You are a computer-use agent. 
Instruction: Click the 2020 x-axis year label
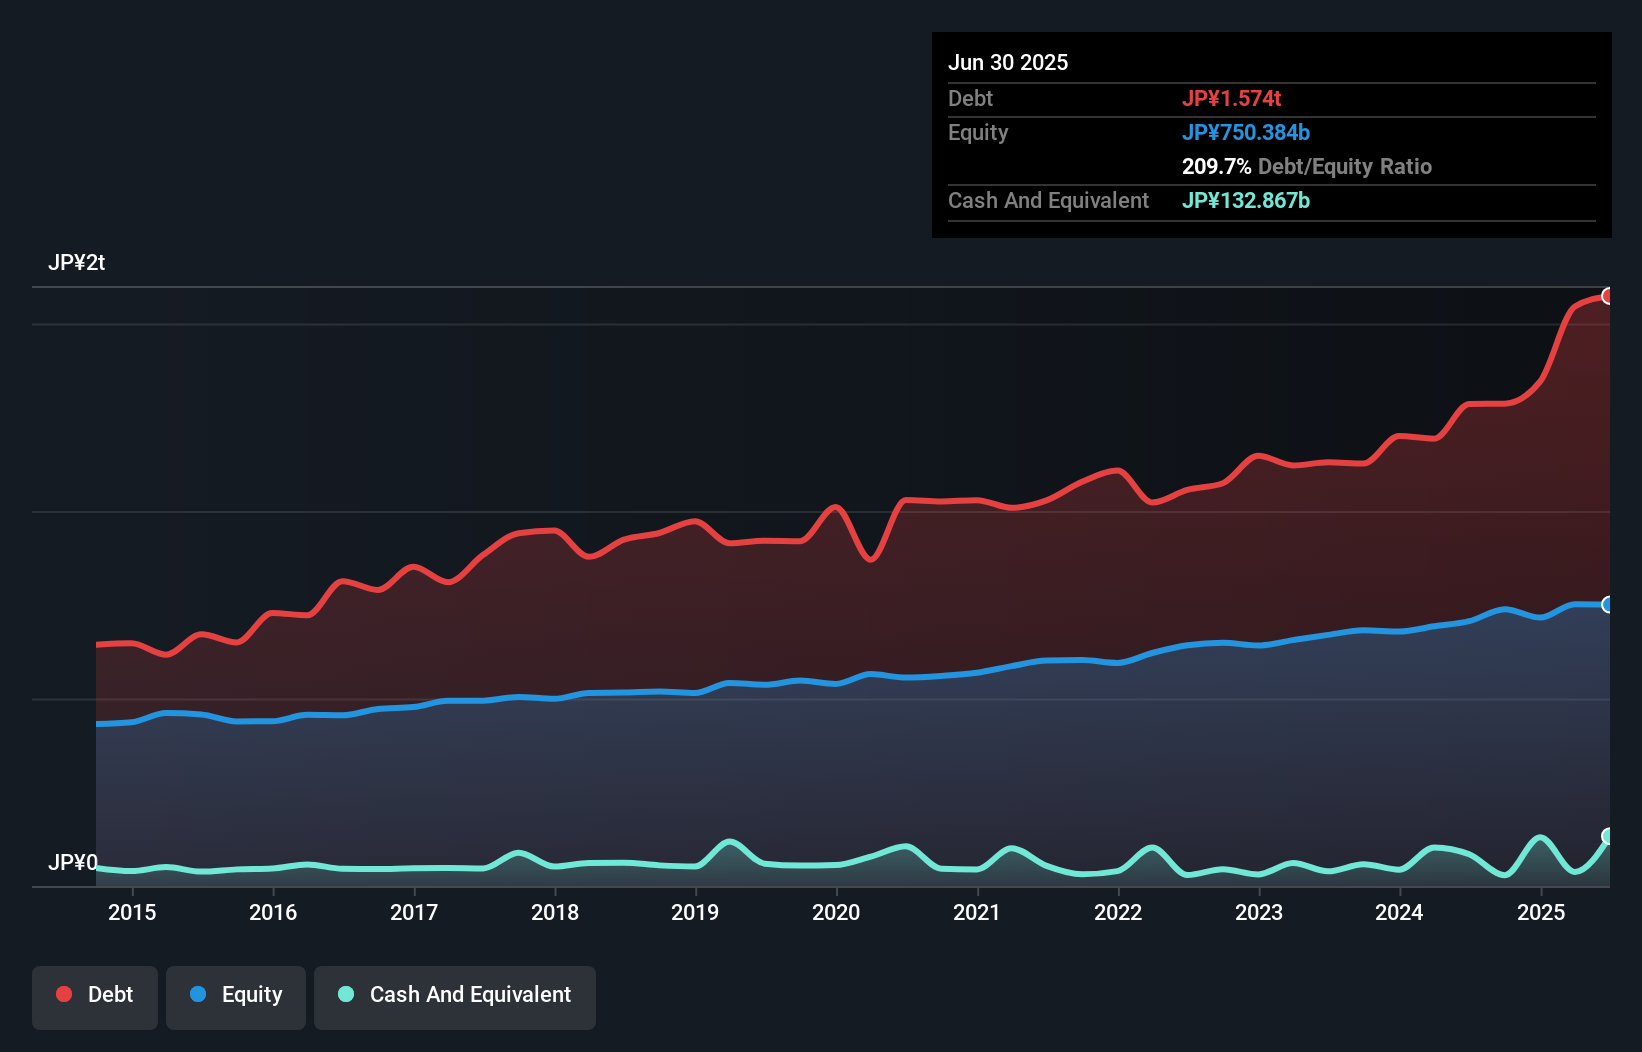(836, 912)
